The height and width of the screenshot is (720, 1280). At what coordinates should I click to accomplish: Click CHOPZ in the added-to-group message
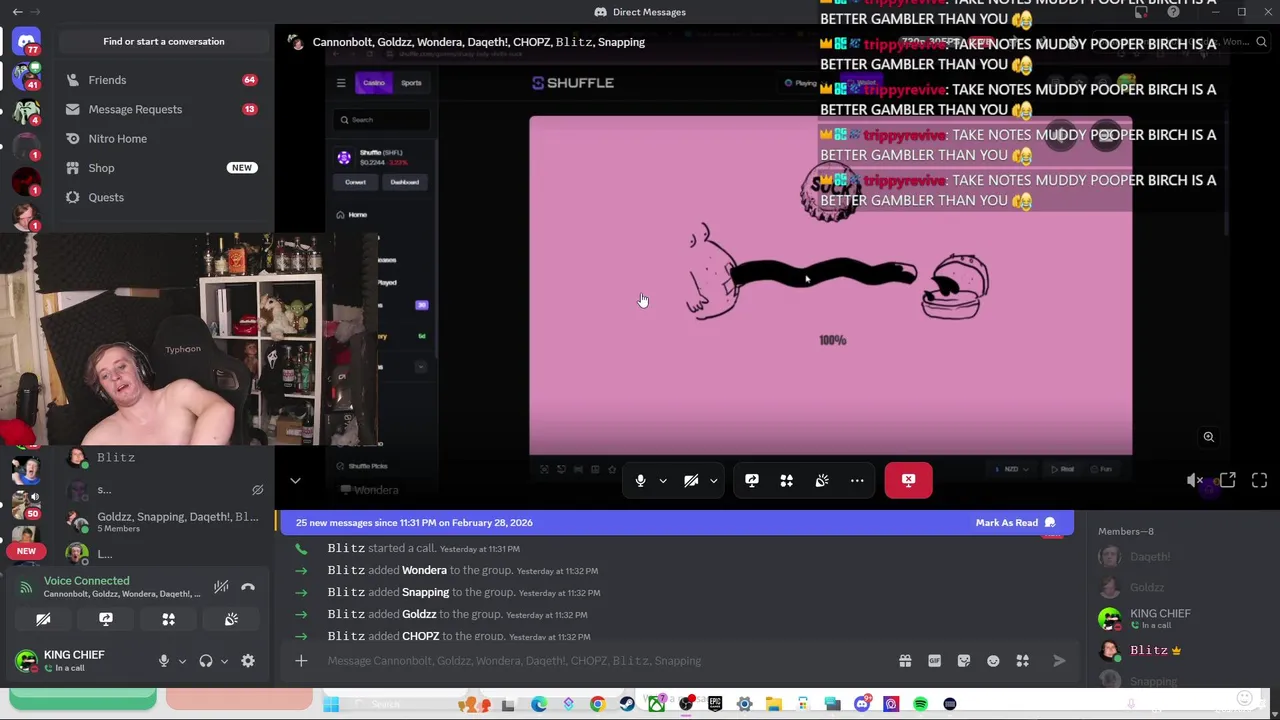pyautogui.click(x=420, y=637)
